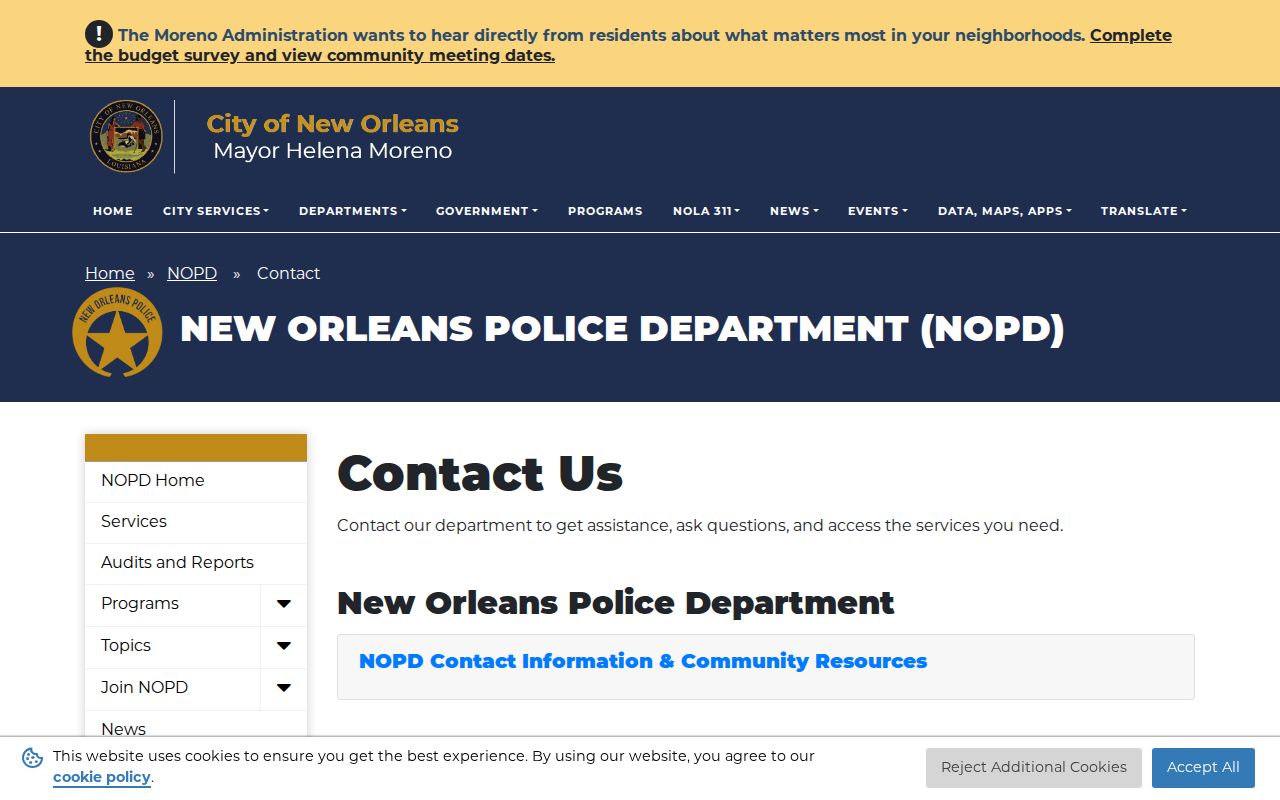Open Programs link in the sidebar

click(172, 604)
